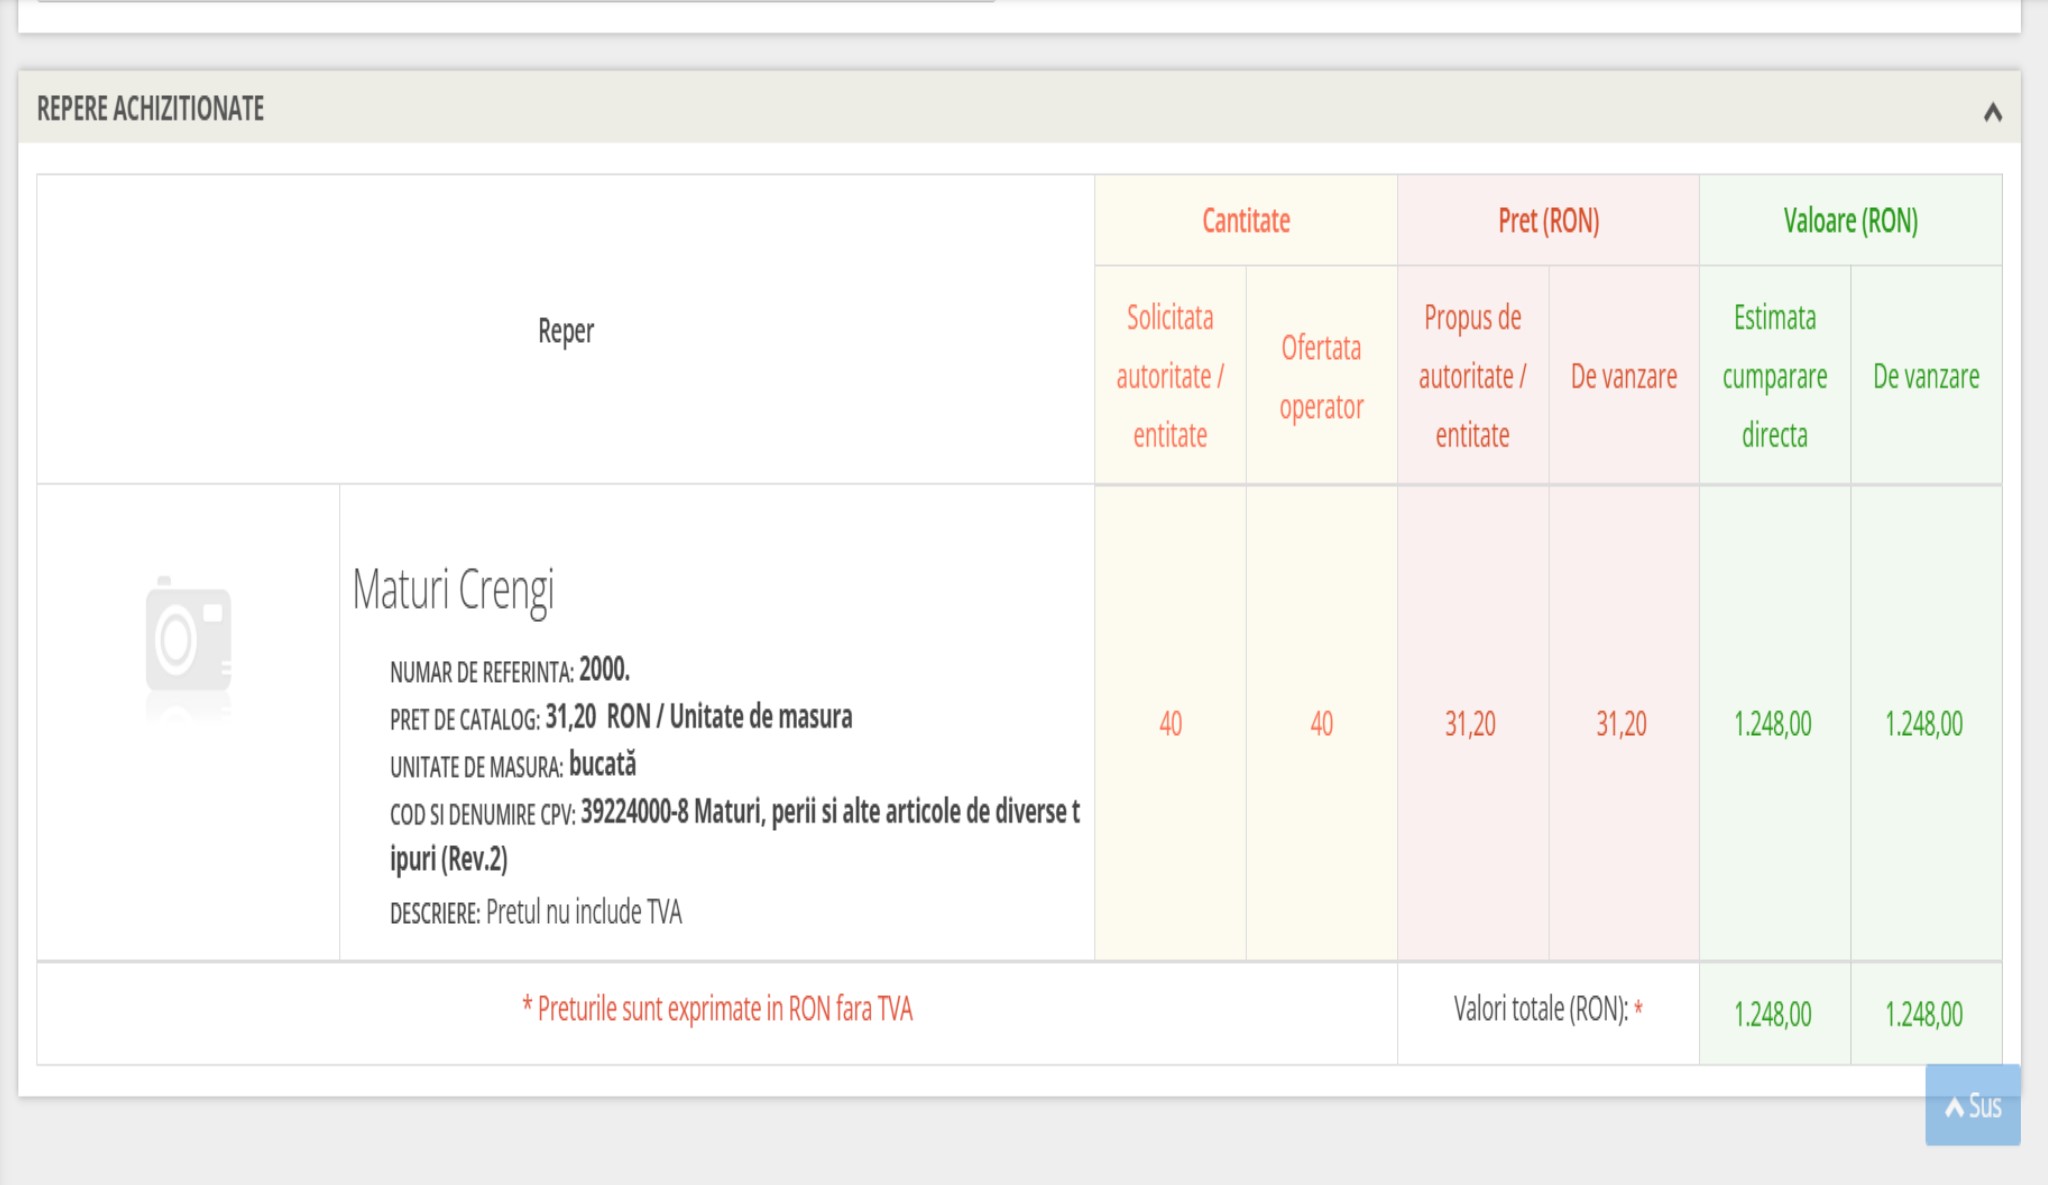Click the Ofertata operator subheader
This screenshot has height=1185, width=2048.
coord(1321,377)
